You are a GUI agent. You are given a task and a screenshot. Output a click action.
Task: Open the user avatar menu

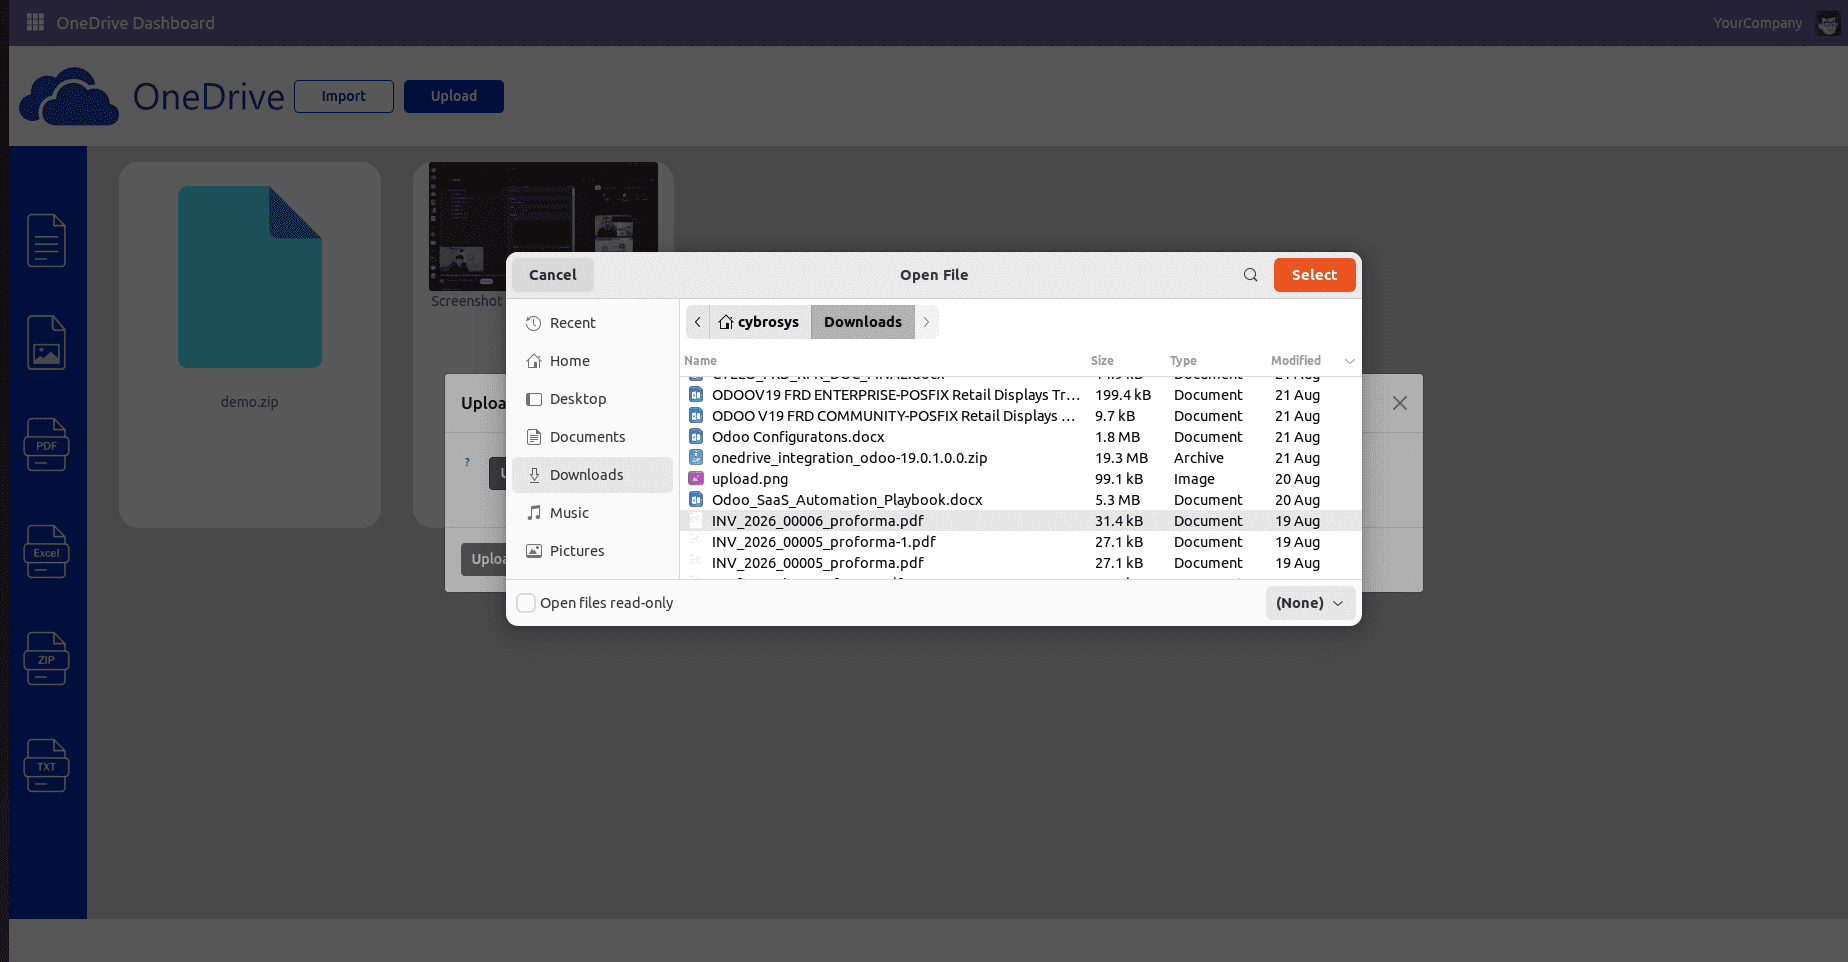tap(1827, 23)
